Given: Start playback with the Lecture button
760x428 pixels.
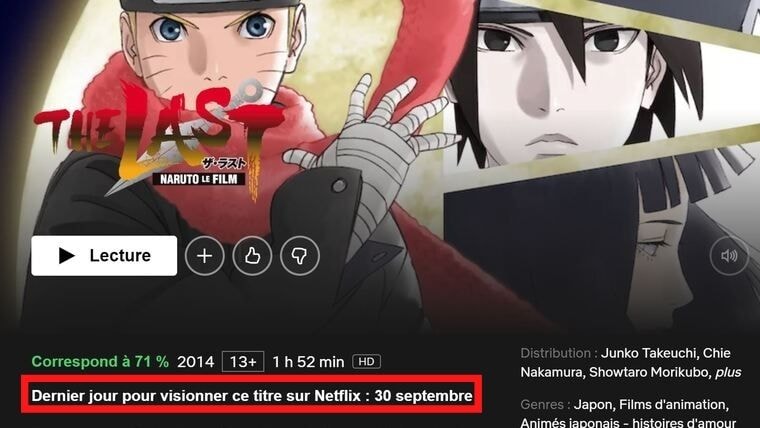Looking at the screenshot, I should [x=104, y=255].
